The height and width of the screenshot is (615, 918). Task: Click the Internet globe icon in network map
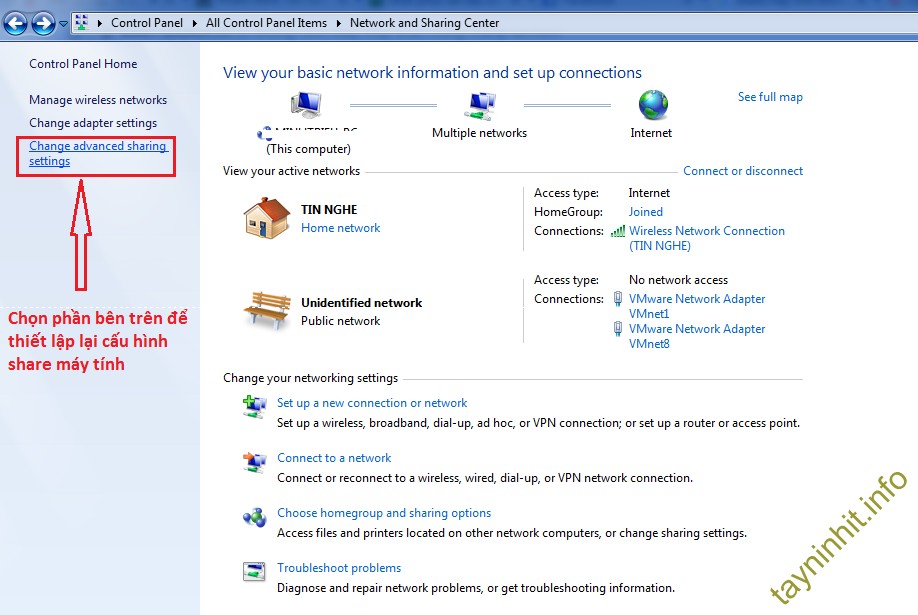[x=652, y=105]
